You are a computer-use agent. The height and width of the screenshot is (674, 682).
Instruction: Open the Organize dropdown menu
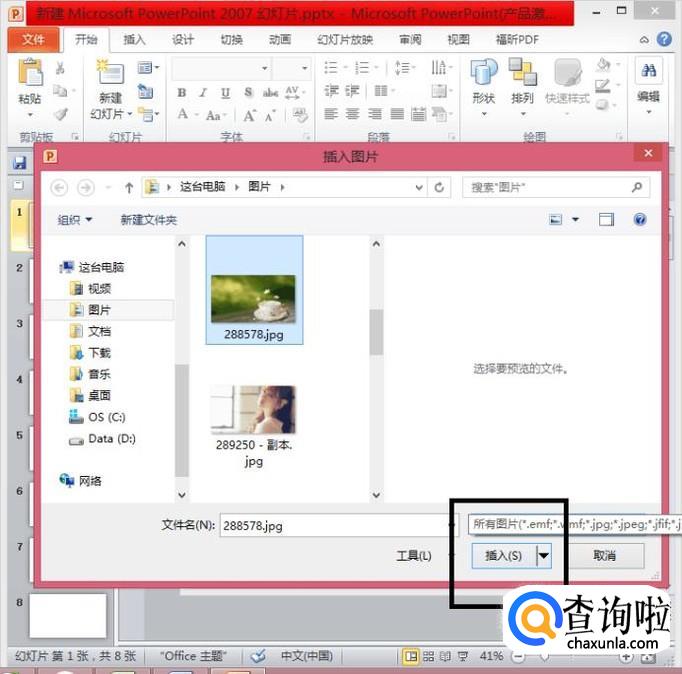[75, 220]
